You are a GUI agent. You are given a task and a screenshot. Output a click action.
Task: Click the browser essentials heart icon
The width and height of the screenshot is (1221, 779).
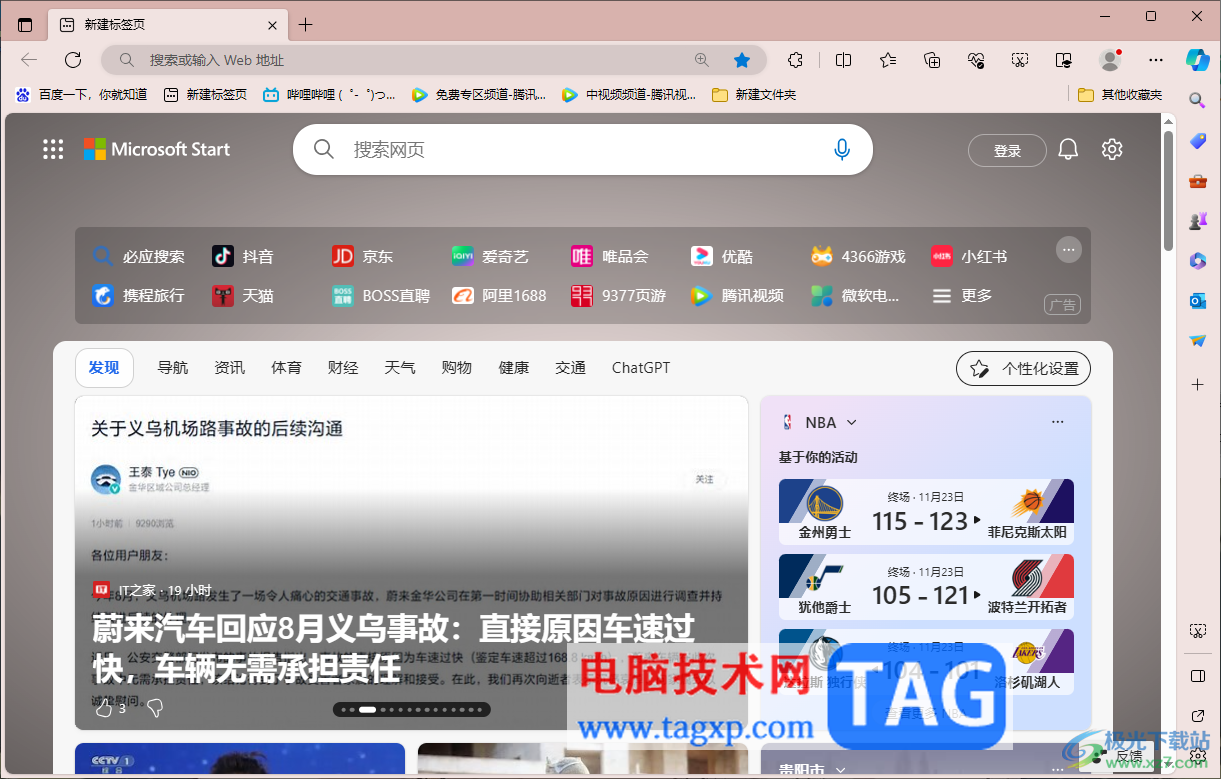(x=977, y=60)
